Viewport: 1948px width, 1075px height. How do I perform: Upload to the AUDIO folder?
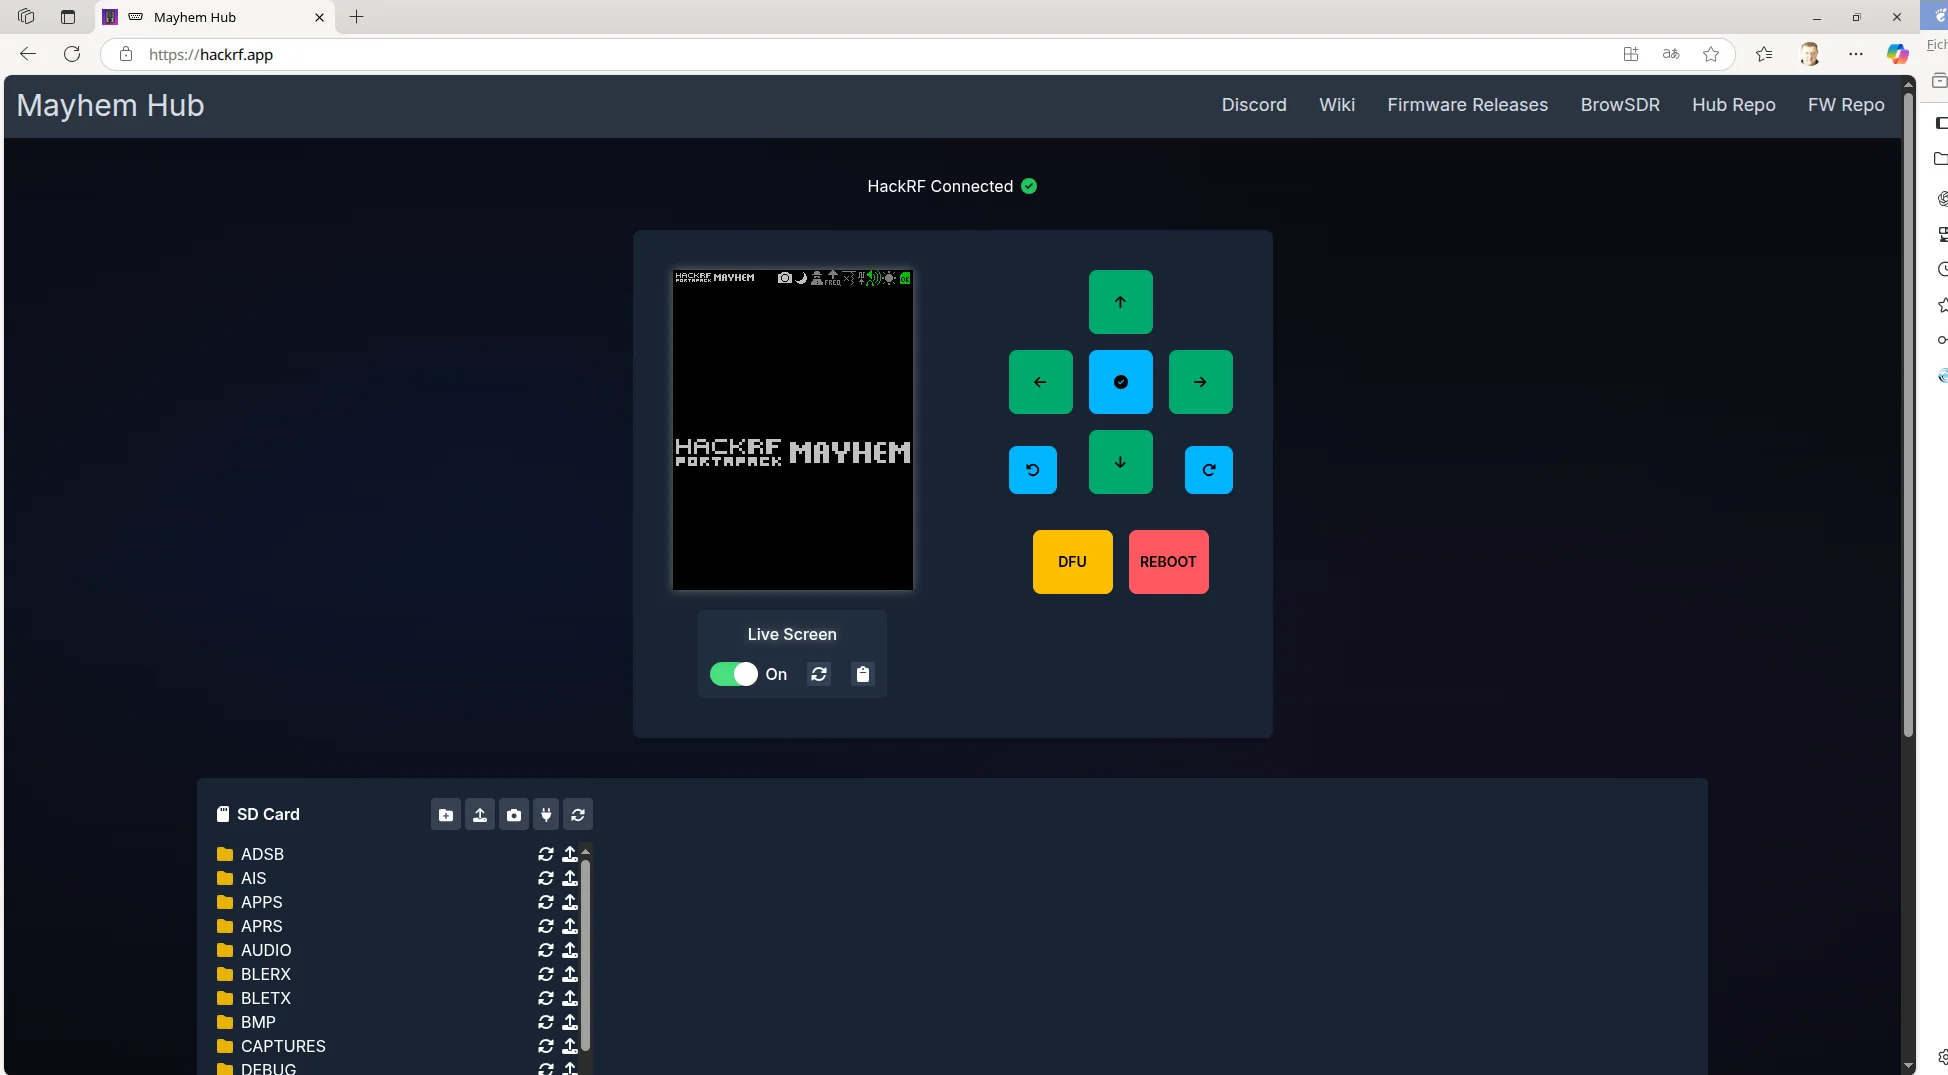[570, 950]
